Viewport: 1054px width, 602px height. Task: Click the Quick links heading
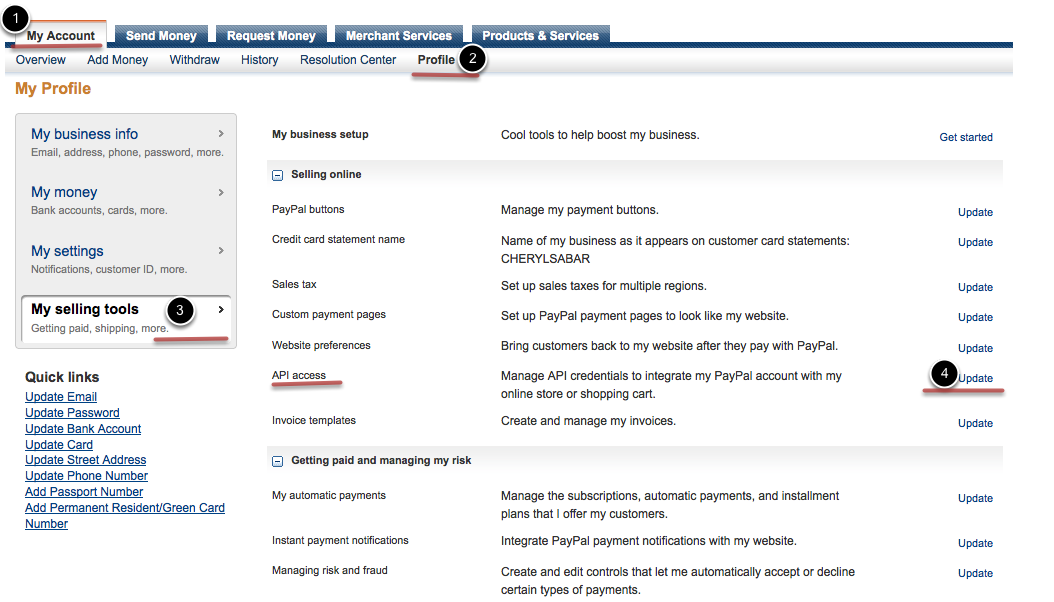click(62, 377)
